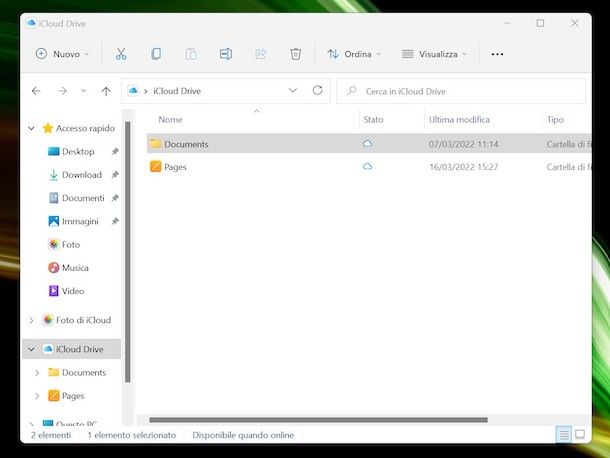Click iCloud icon in address bar
The width and height of the screenshot is (610, 458).
[133, 91]
